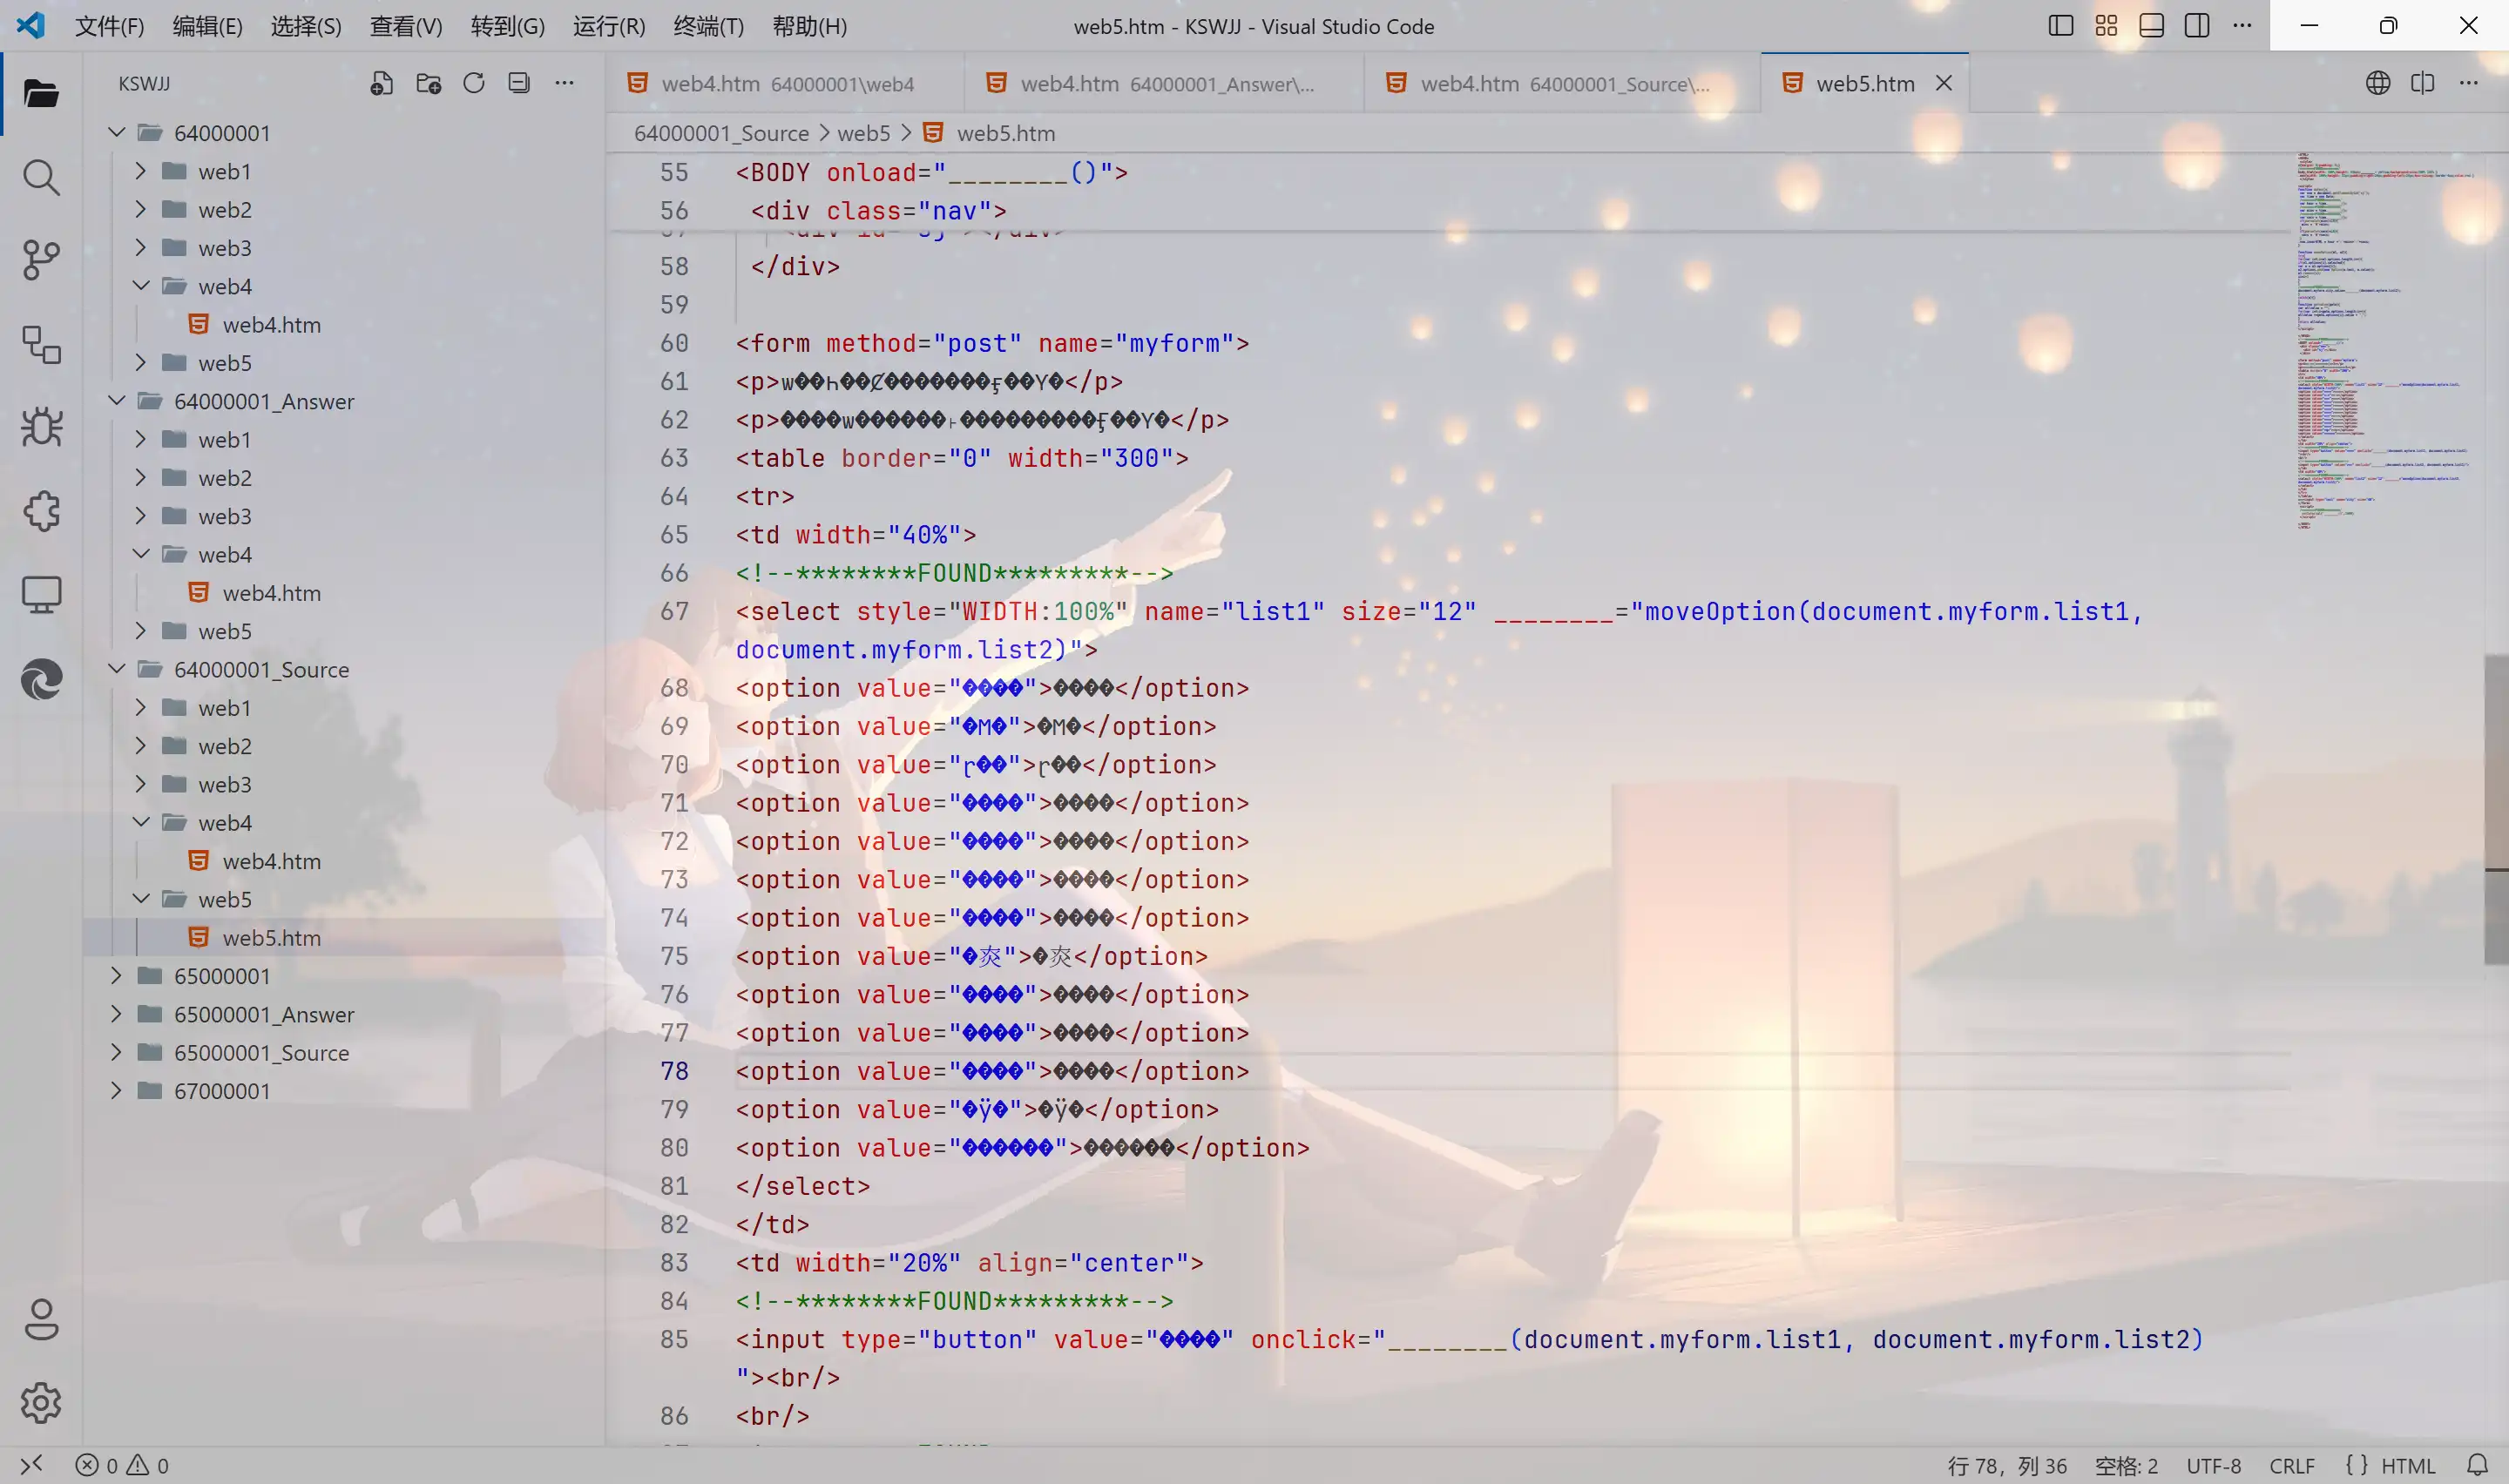Click the Refresh Explorer icon
The width and height of the screenshot is (2509, 1484).
point(474,83)
